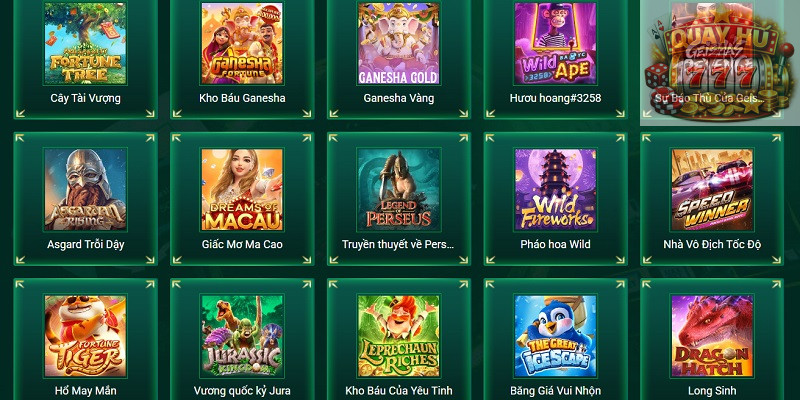Launch the Fortune Tiger game icon
800x400 pixels.
(85, 336)
